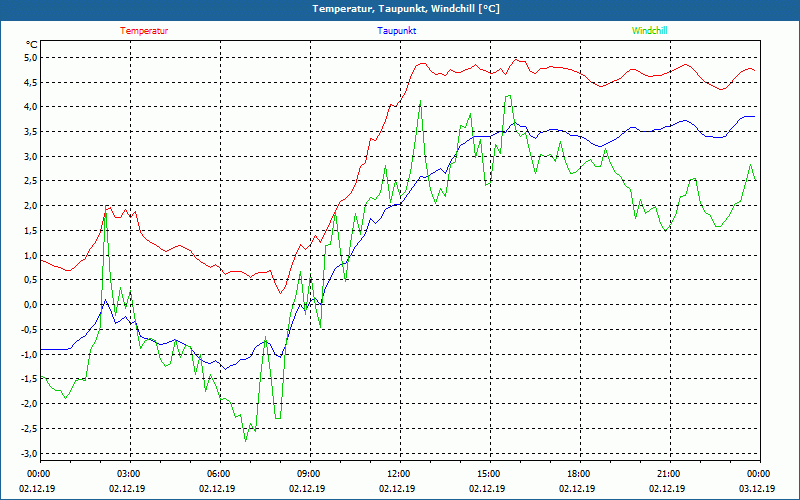
Task: Click the -2,5 y-axis value
Action: point(30,429)
